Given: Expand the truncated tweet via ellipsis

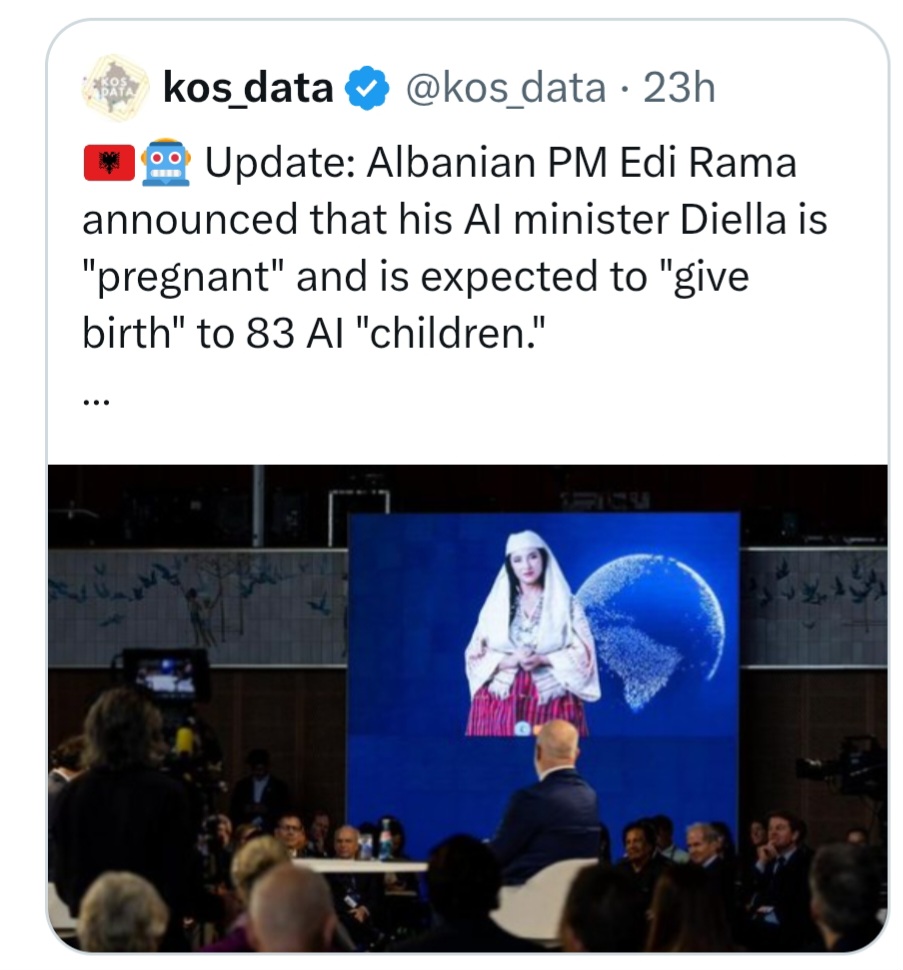Looking at the screenshot, I should (96, 396).
